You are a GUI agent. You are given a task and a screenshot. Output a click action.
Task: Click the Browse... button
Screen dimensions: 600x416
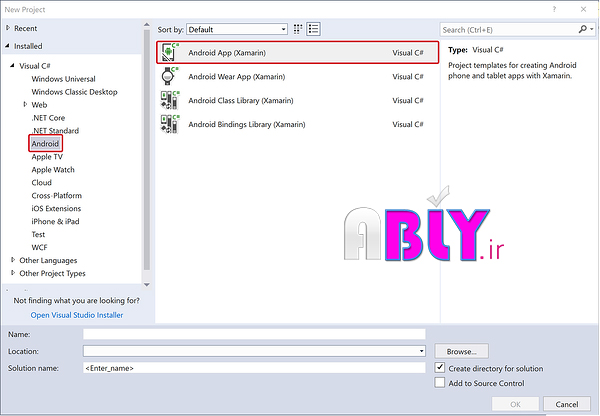coord(461,351)
